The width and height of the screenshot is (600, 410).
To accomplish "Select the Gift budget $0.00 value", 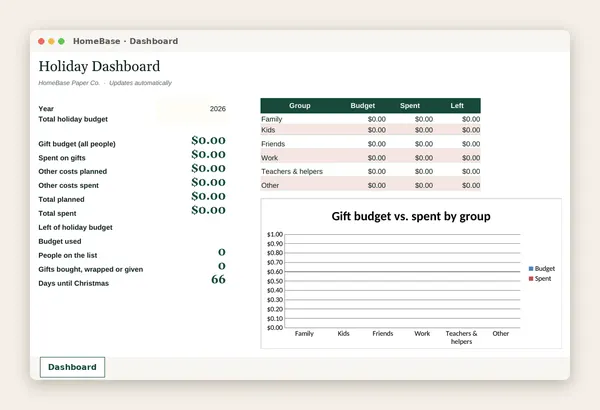I will (x=209, y=140).
